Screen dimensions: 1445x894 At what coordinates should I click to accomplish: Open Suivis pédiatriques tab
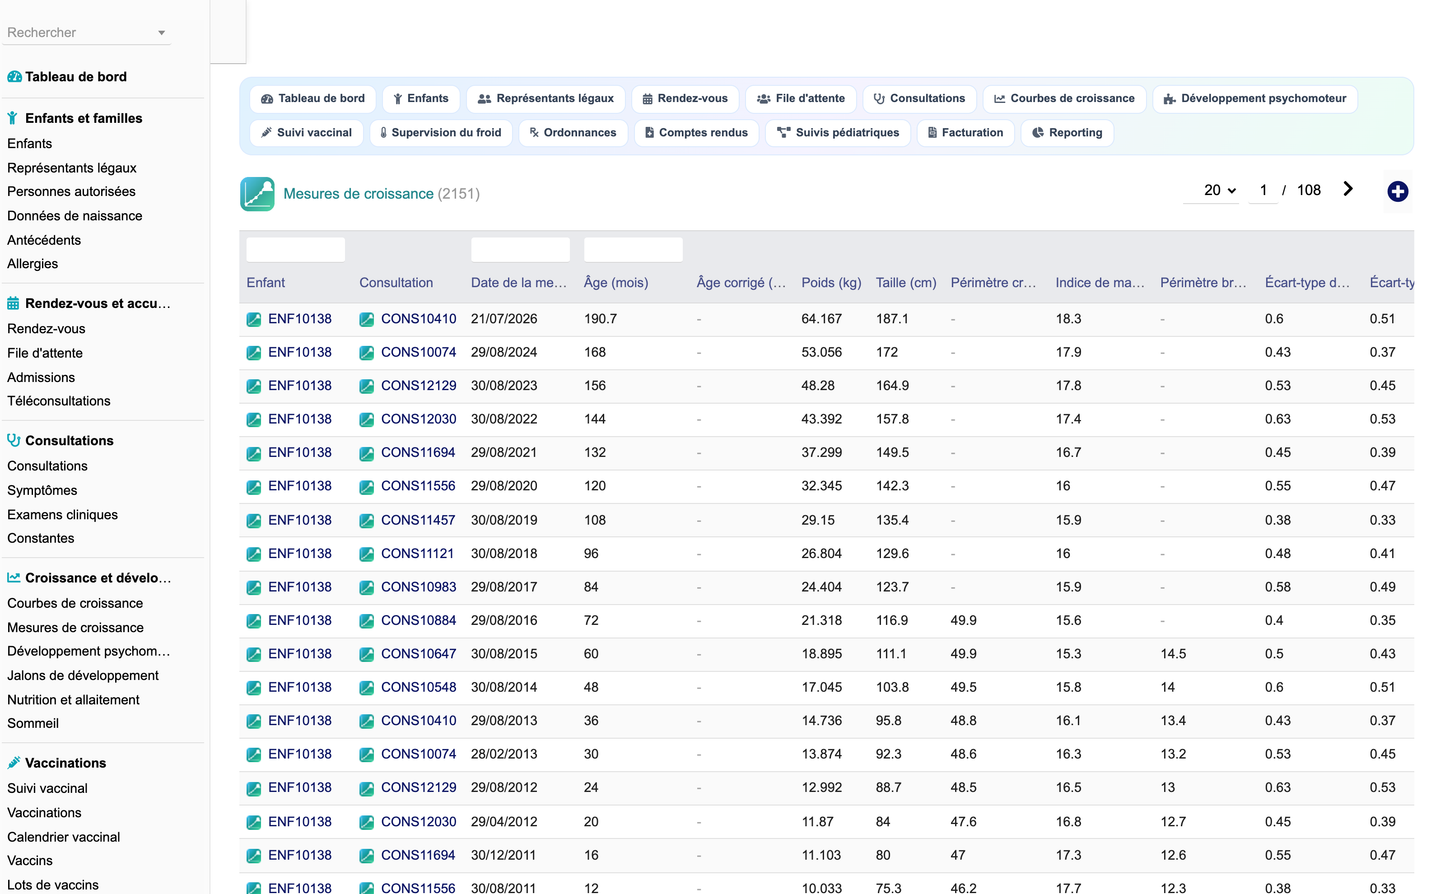coord(838,133)
